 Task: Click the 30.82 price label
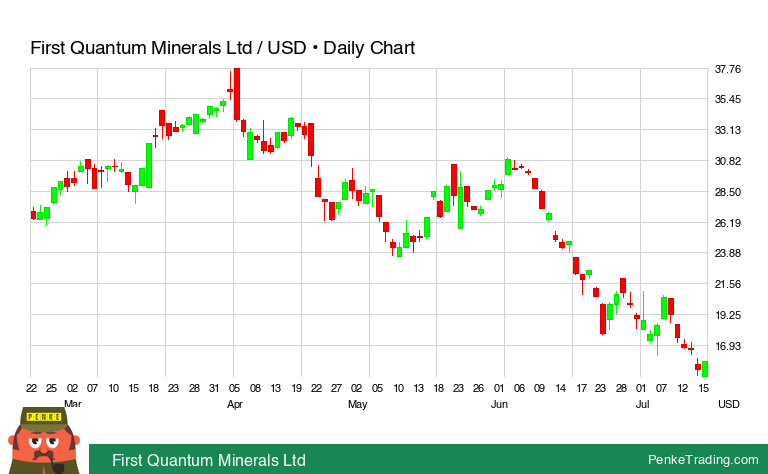click(727, 161)
